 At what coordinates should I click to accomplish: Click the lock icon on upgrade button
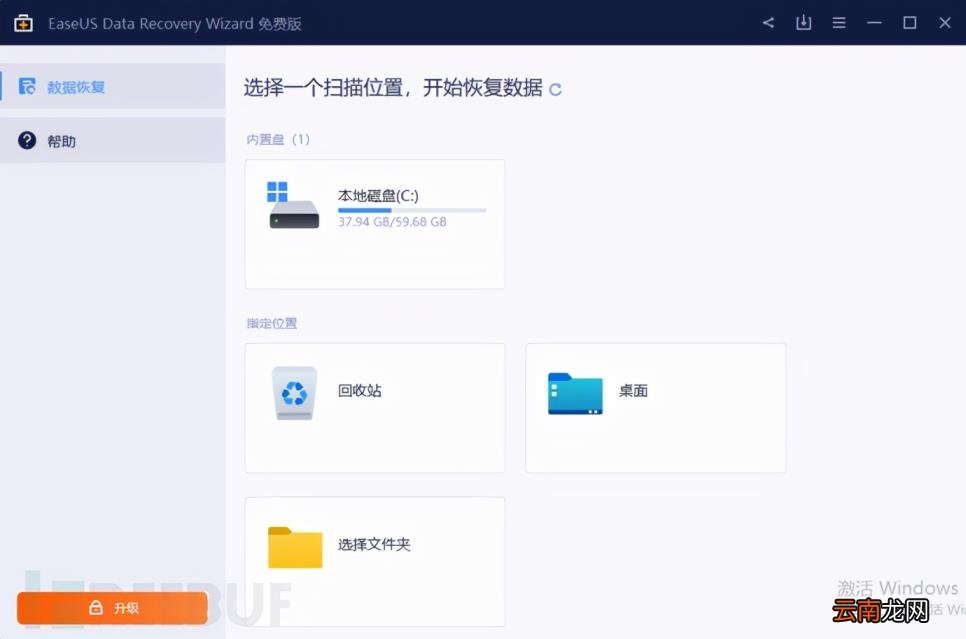(95, 608)
